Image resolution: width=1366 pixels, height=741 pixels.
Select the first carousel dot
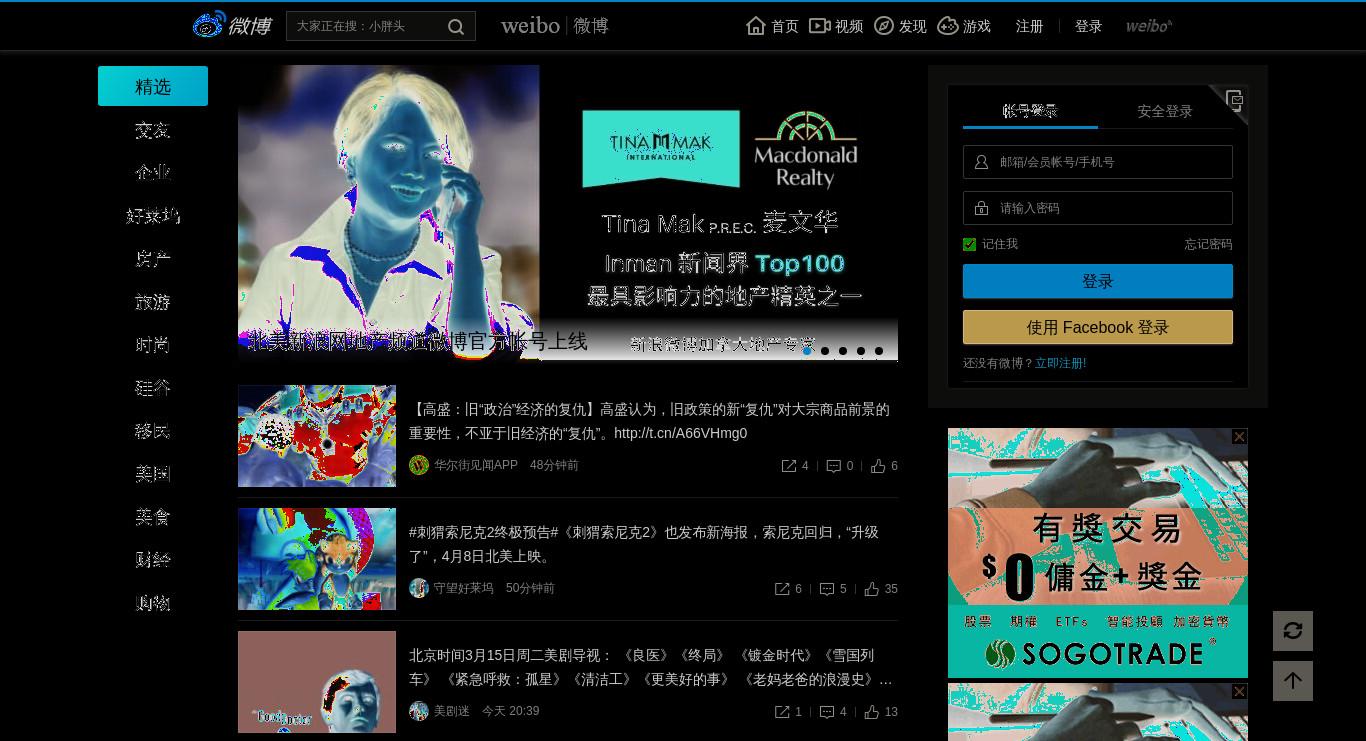pos(807,351)
